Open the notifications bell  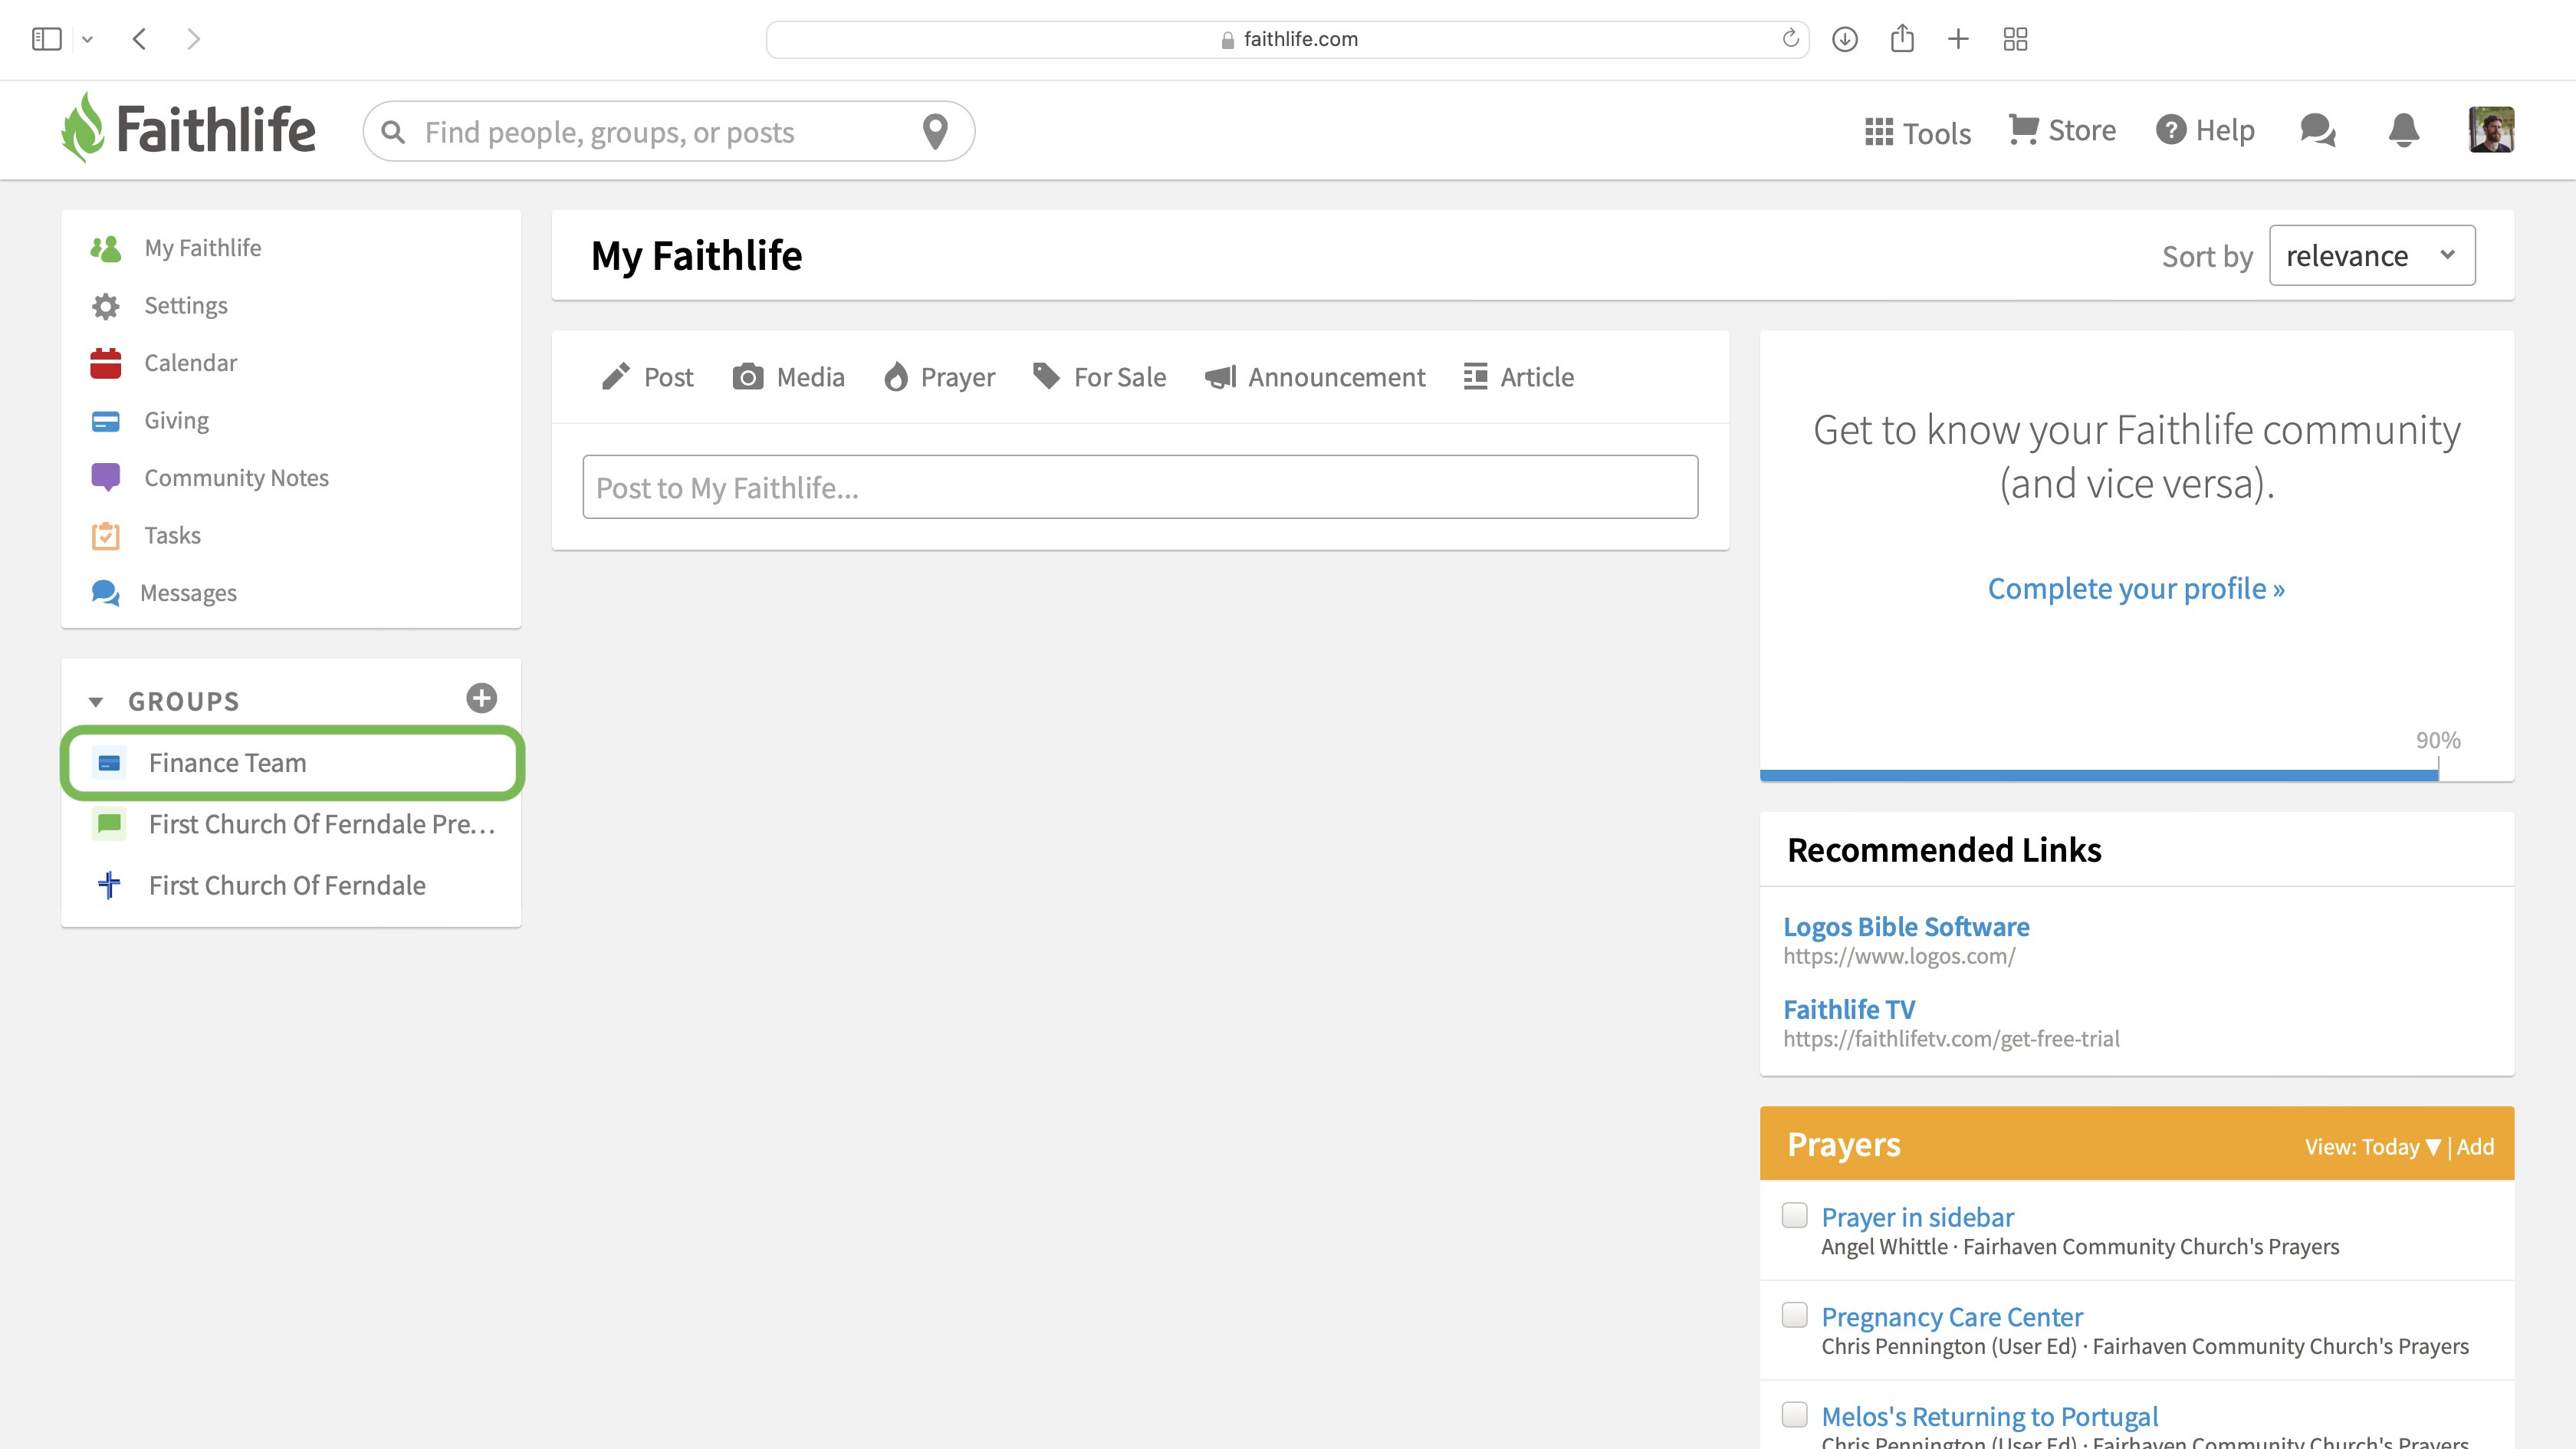point(2404,130)
